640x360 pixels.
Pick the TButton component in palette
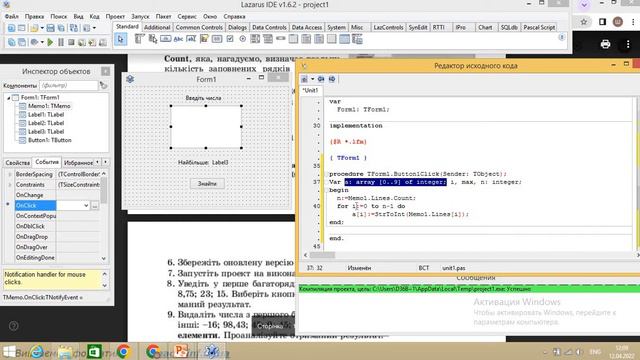[x=165, y=39]
